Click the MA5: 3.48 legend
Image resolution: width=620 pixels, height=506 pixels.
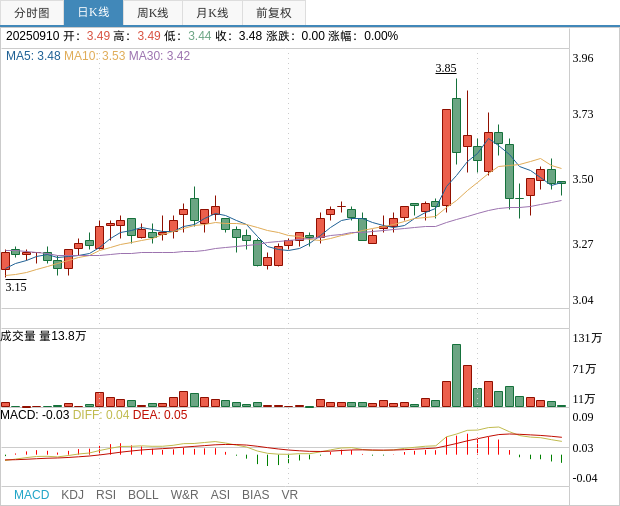33,56
